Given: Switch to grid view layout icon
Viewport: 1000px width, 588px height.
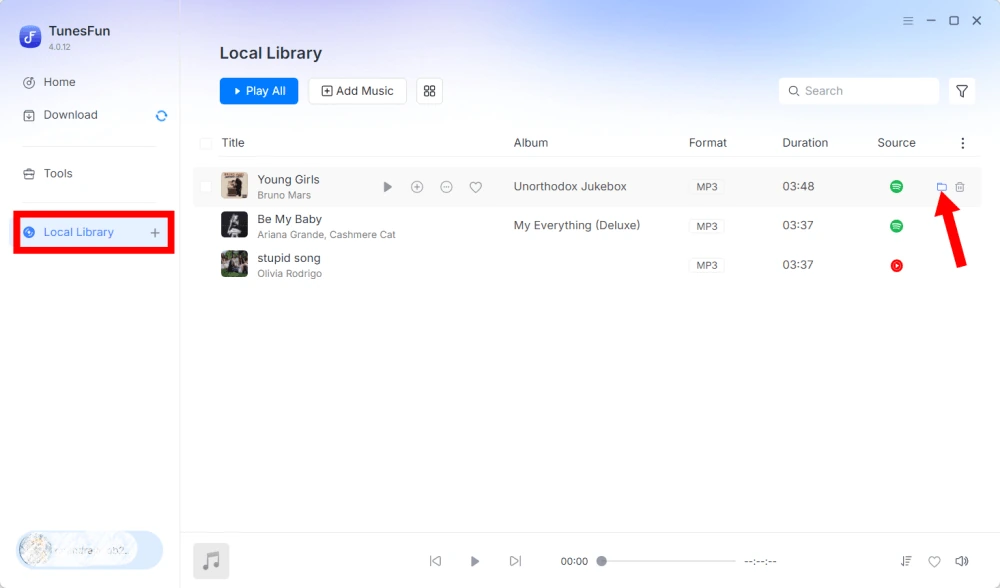Looking at the screenshot, I should (429, 91).
